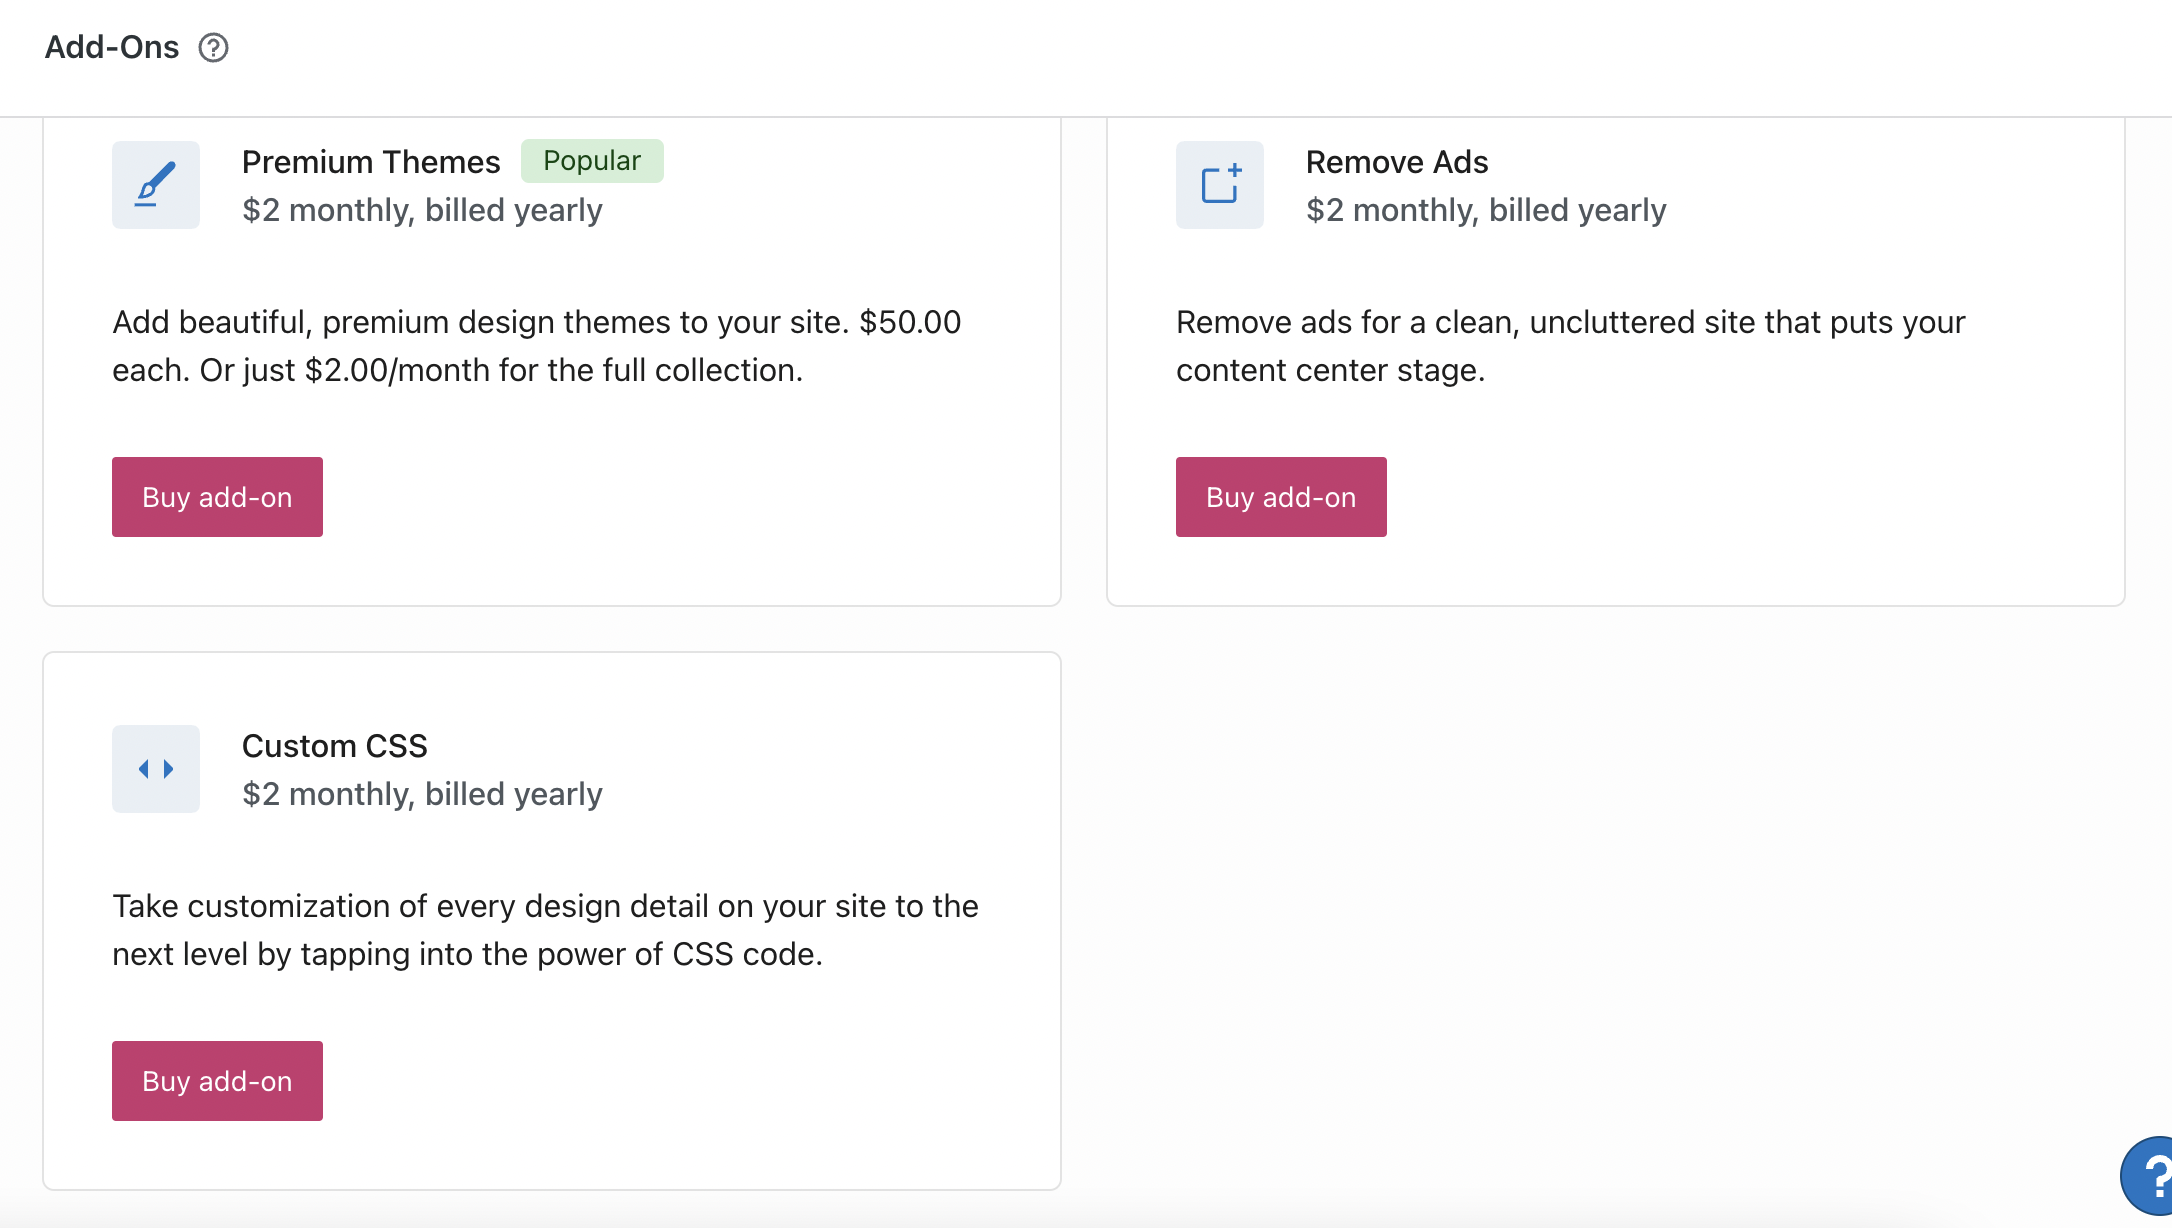Click the Remove Ads square-plus icon
The height and width of the screenshot is (1228, 2172).
tap(1220, 185)
